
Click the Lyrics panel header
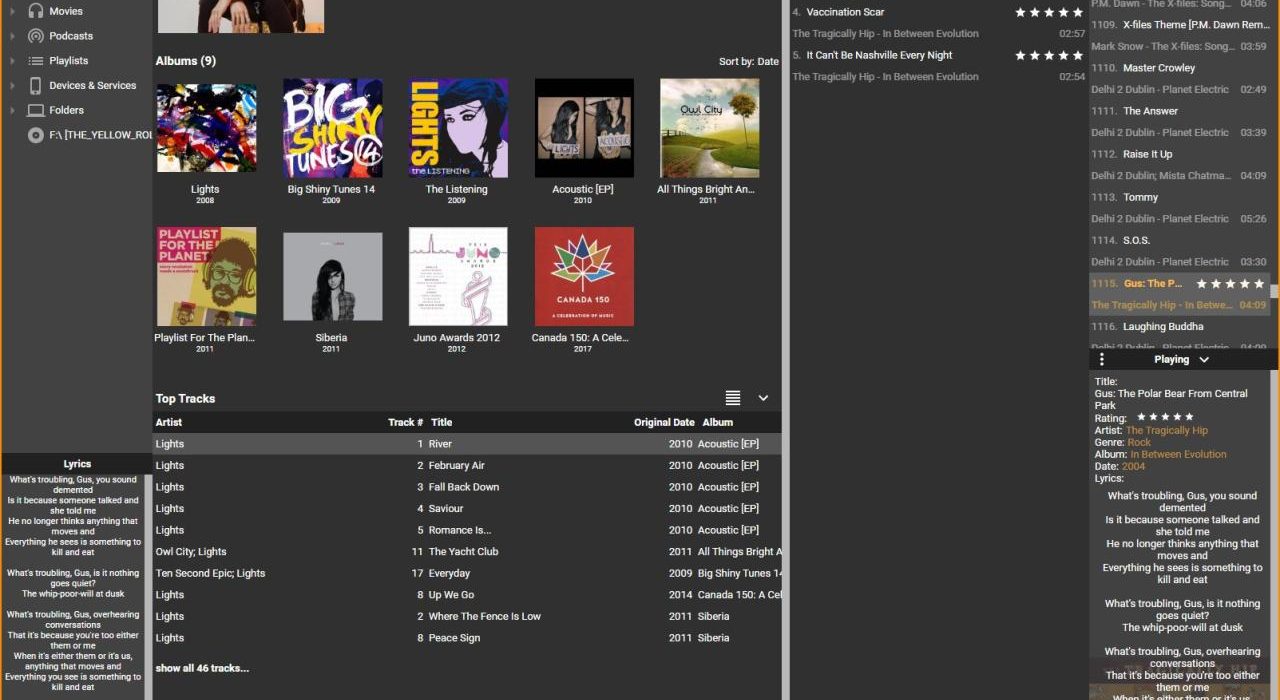point(77,464)
